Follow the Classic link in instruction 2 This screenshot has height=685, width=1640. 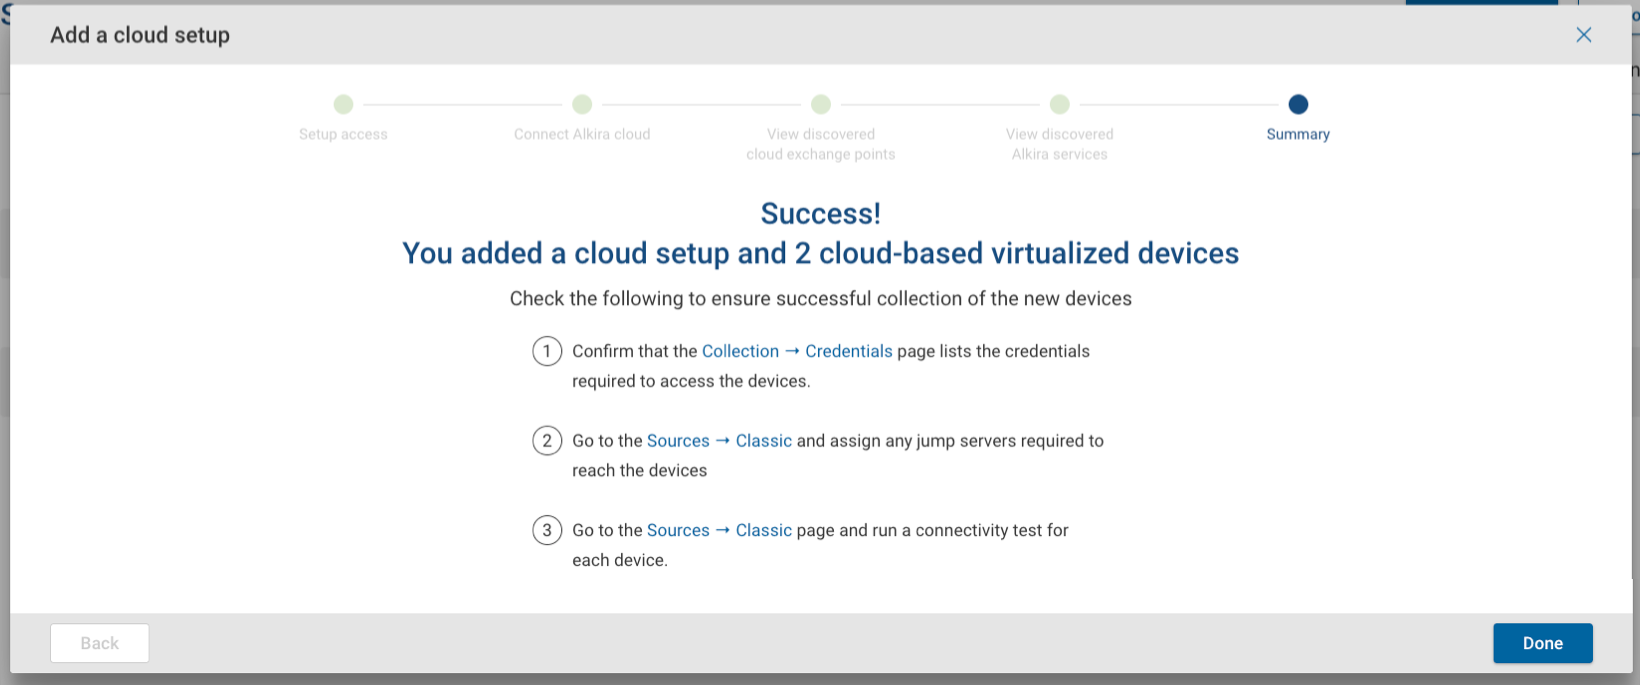(x=763, y=441)
